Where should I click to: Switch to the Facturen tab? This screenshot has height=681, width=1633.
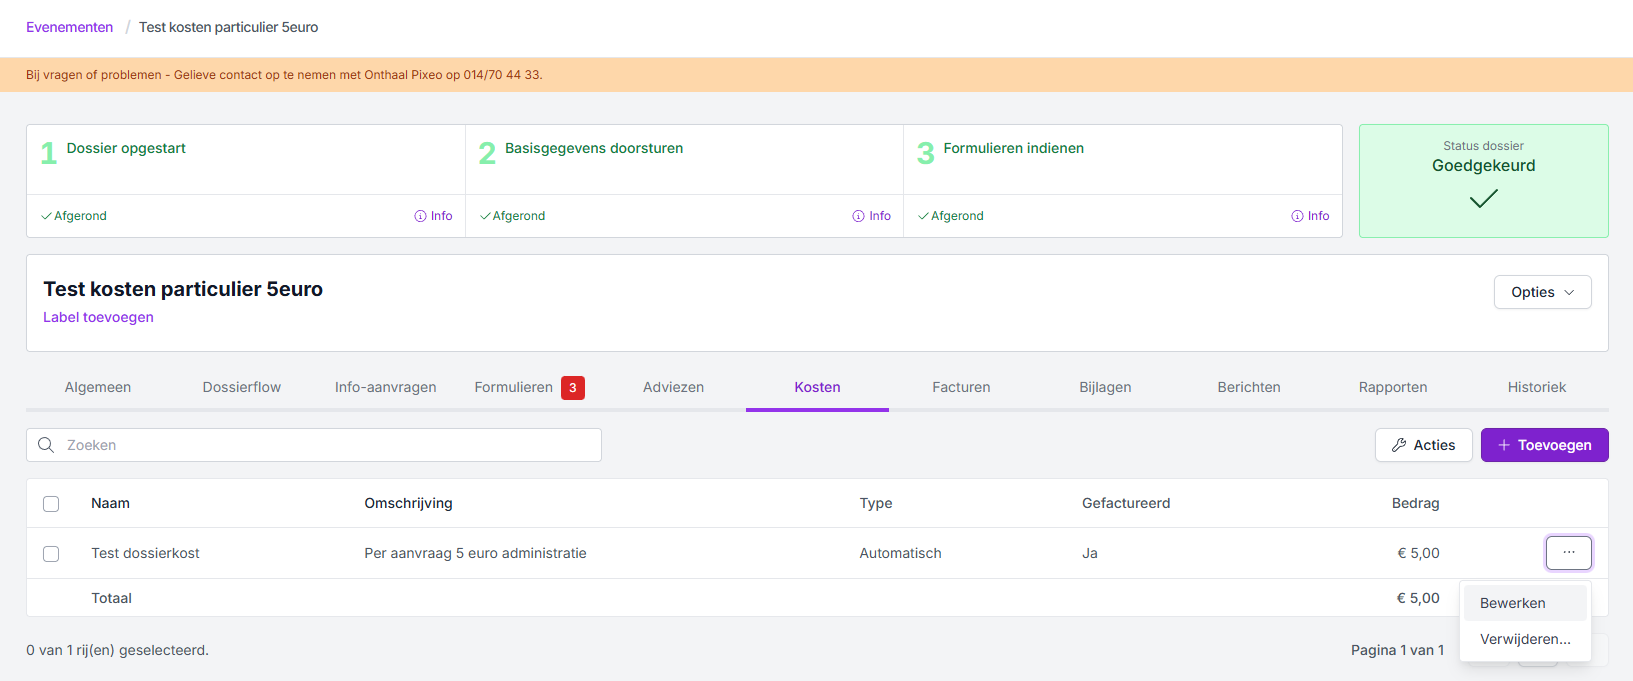tap(961, 387)
